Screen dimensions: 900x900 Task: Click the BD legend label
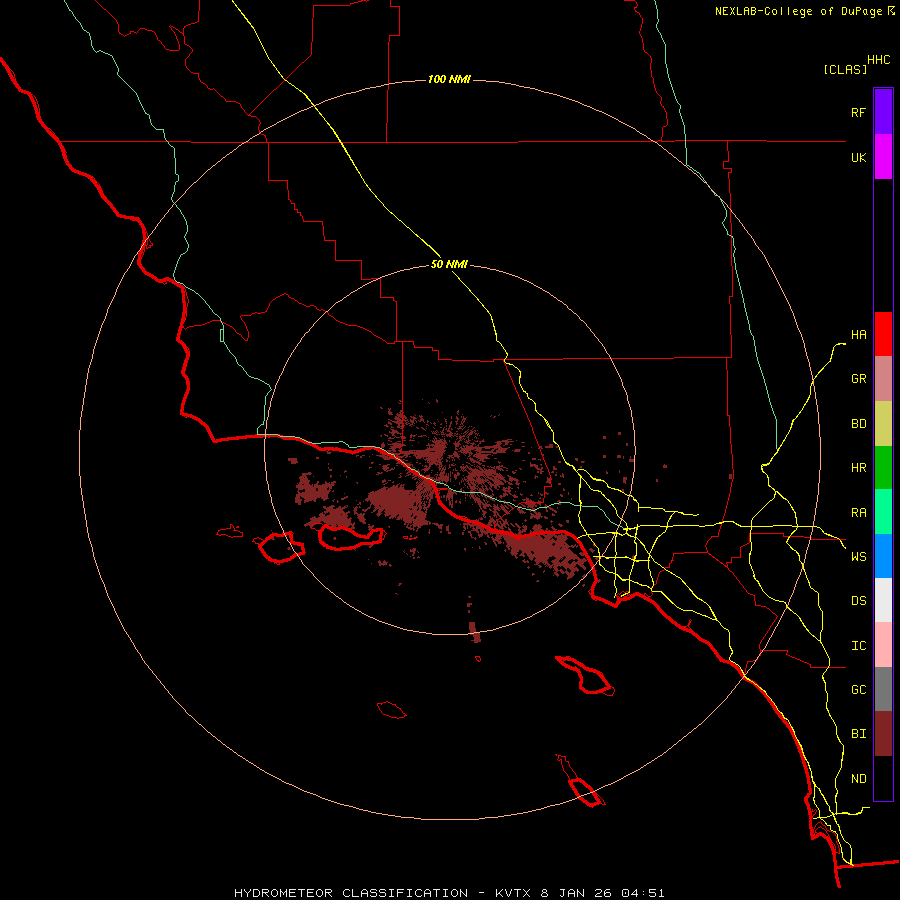[858, 424]
